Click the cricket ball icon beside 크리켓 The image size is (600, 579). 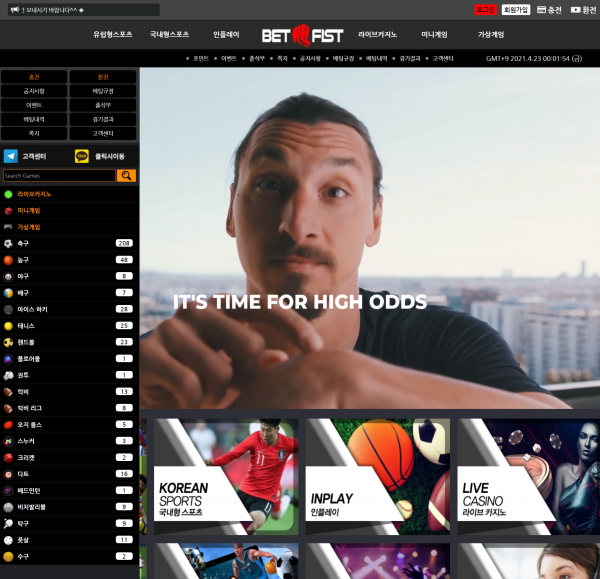pos(8,458)
